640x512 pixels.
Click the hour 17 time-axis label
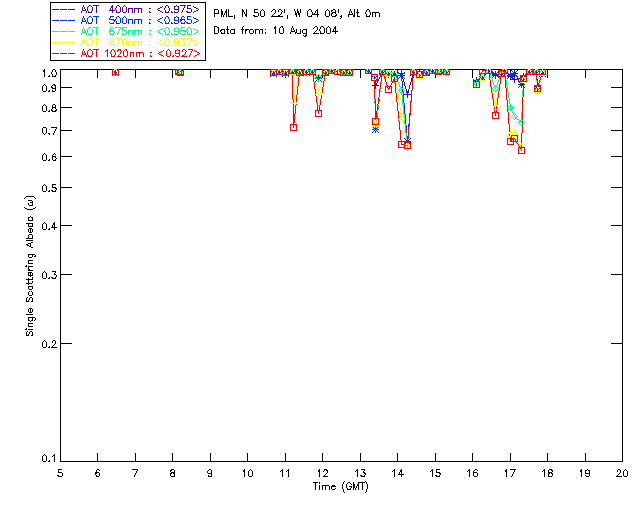tap(510, 473)
